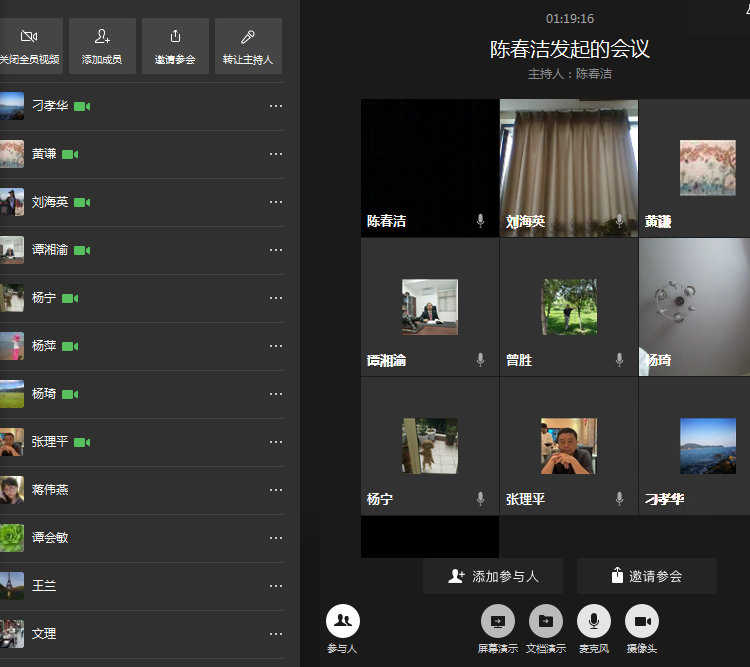
Task: Click the 添加参与人 button
Action: [x=493, y=576]
